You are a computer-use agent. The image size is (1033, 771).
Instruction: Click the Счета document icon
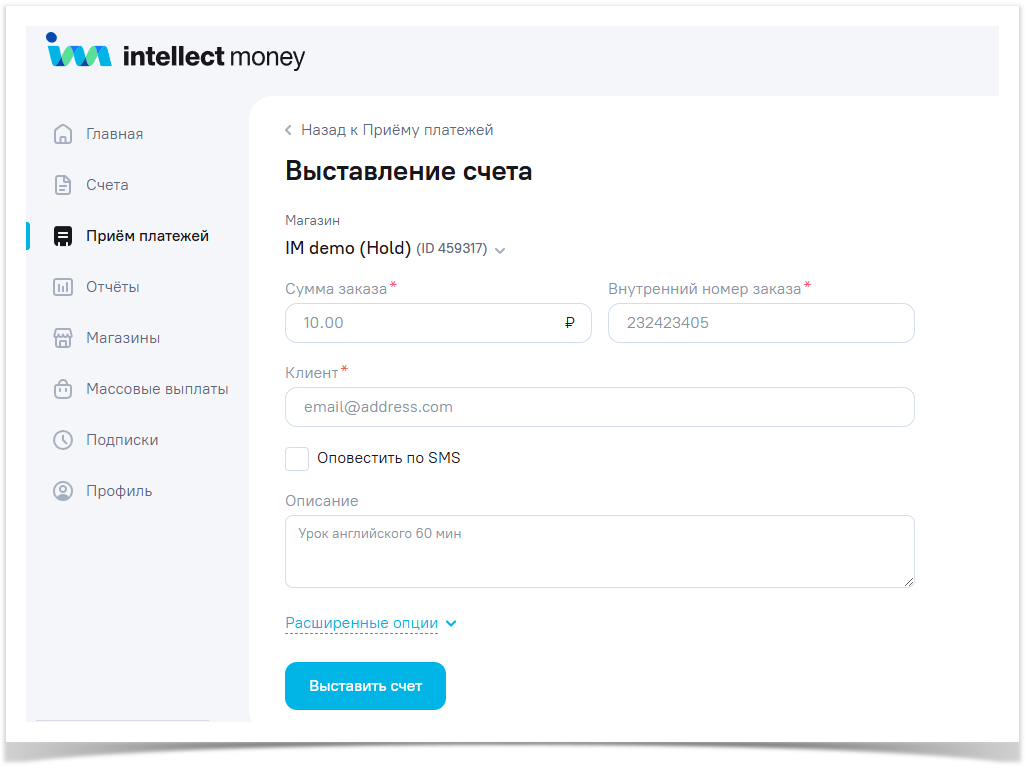(63, 185)
